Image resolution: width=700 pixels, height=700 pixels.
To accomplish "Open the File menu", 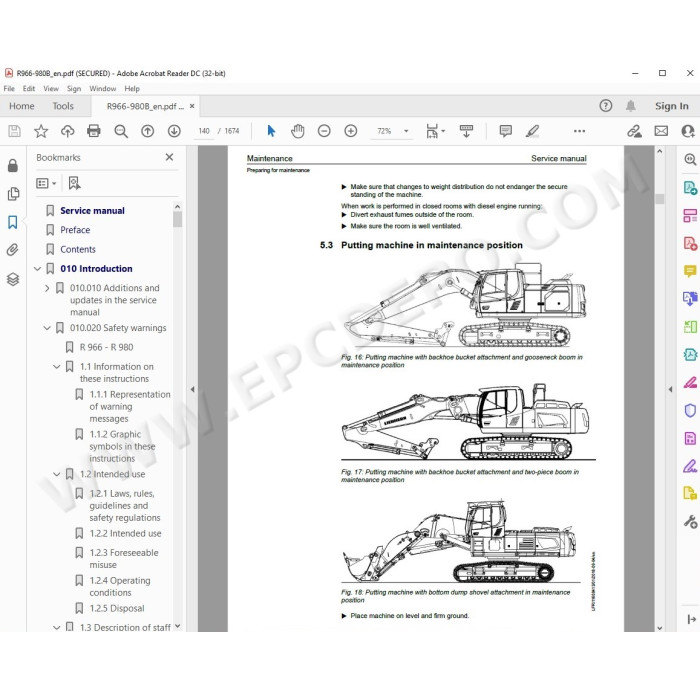I will coord(9,88).
